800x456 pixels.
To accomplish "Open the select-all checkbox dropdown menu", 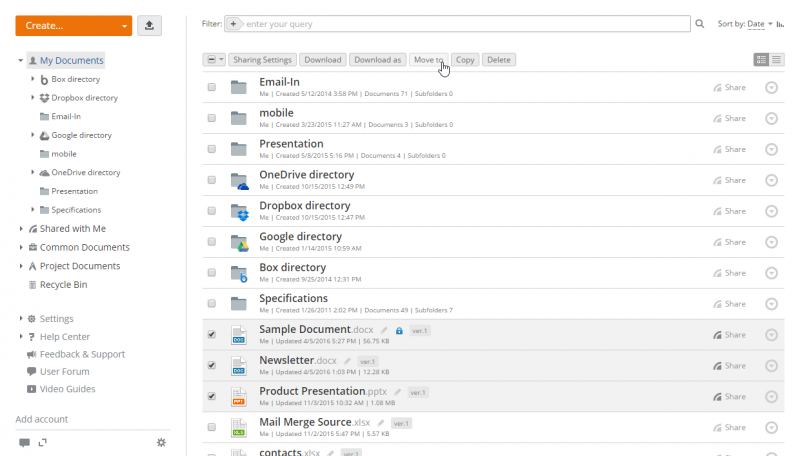I will (x=221, y=60).
